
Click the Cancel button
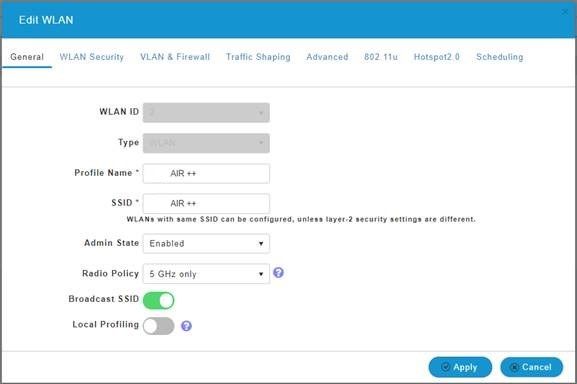pyautogui.click(x=531, y=367)
